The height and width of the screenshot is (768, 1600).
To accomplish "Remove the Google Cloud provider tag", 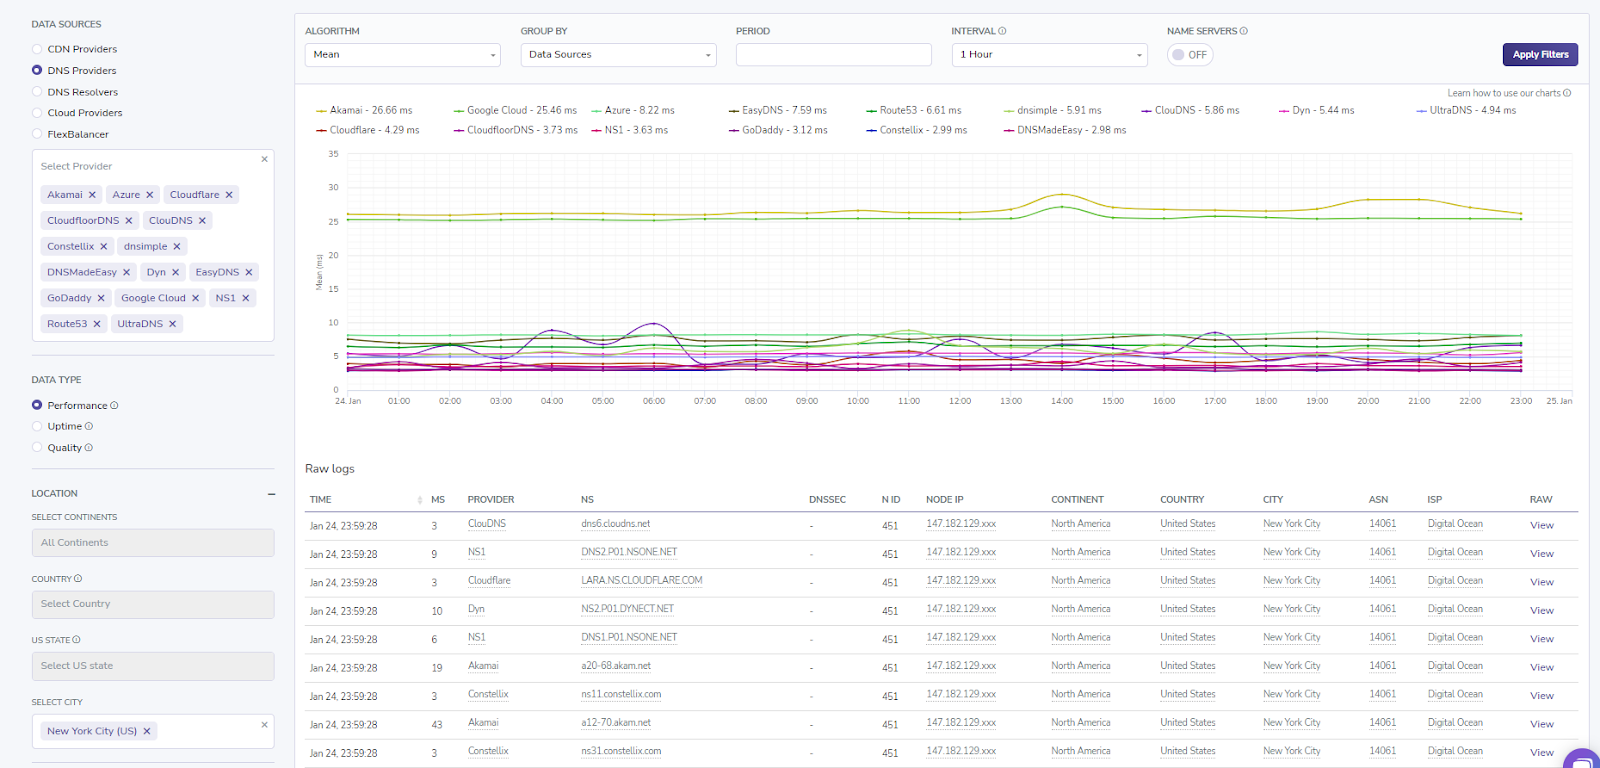I will pos(196,298).
